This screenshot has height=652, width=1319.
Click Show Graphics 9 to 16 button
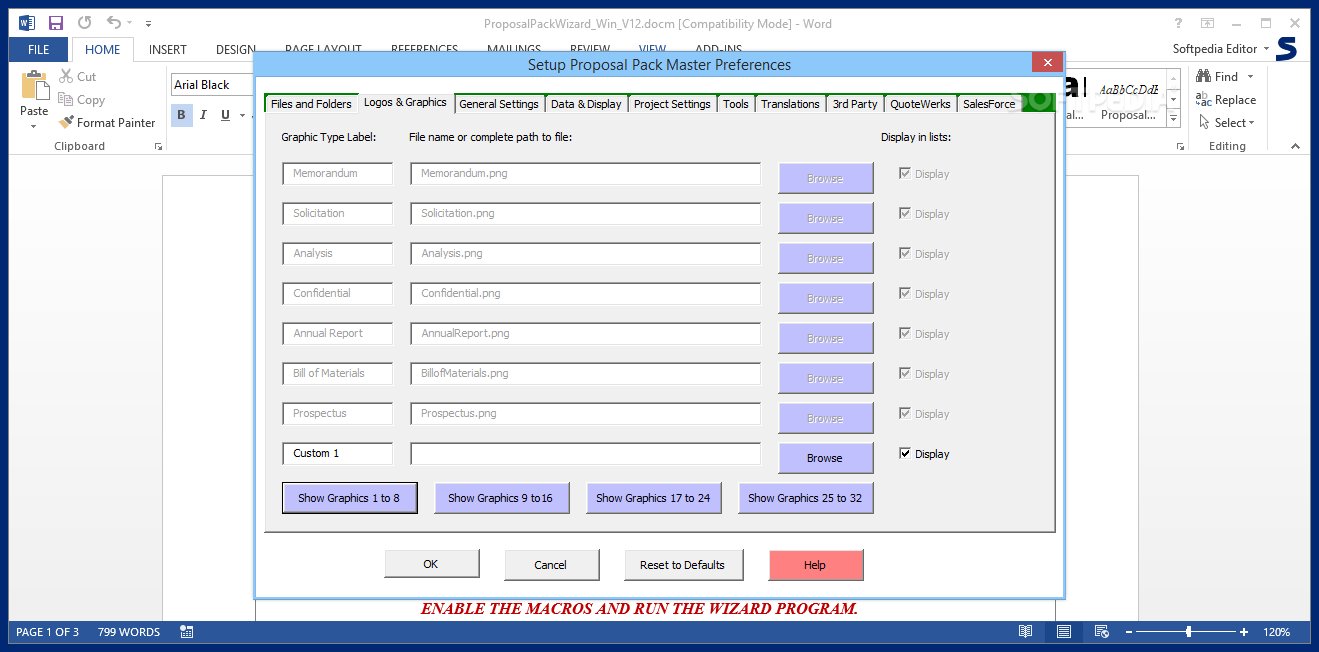click(x=501, y=498)
